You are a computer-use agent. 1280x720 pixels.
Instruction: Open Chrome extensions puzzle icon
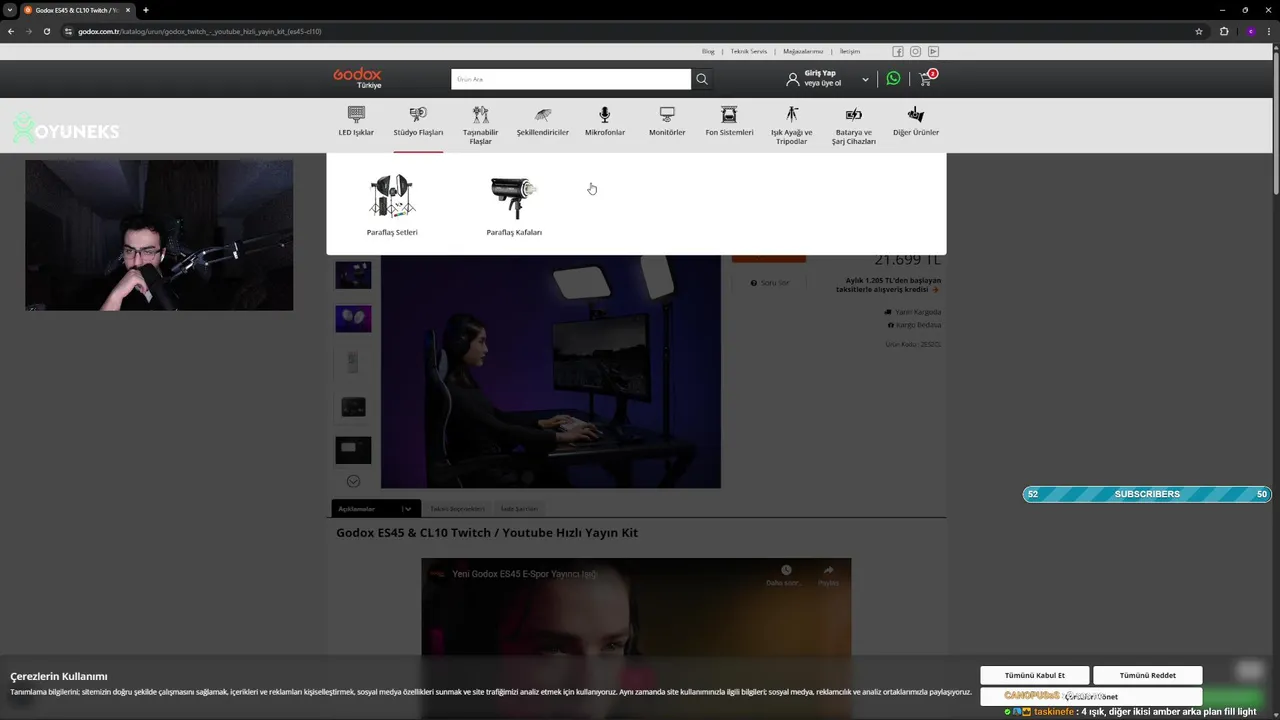coord(1224,31)
